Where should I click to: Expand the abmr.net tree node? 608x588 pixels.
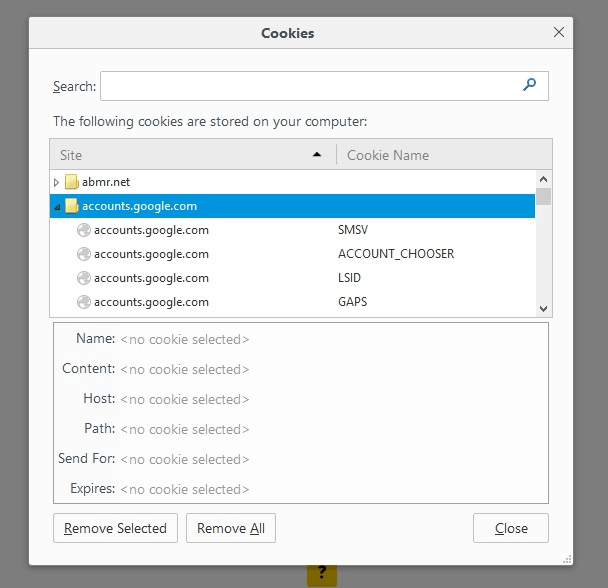point(57,183)
